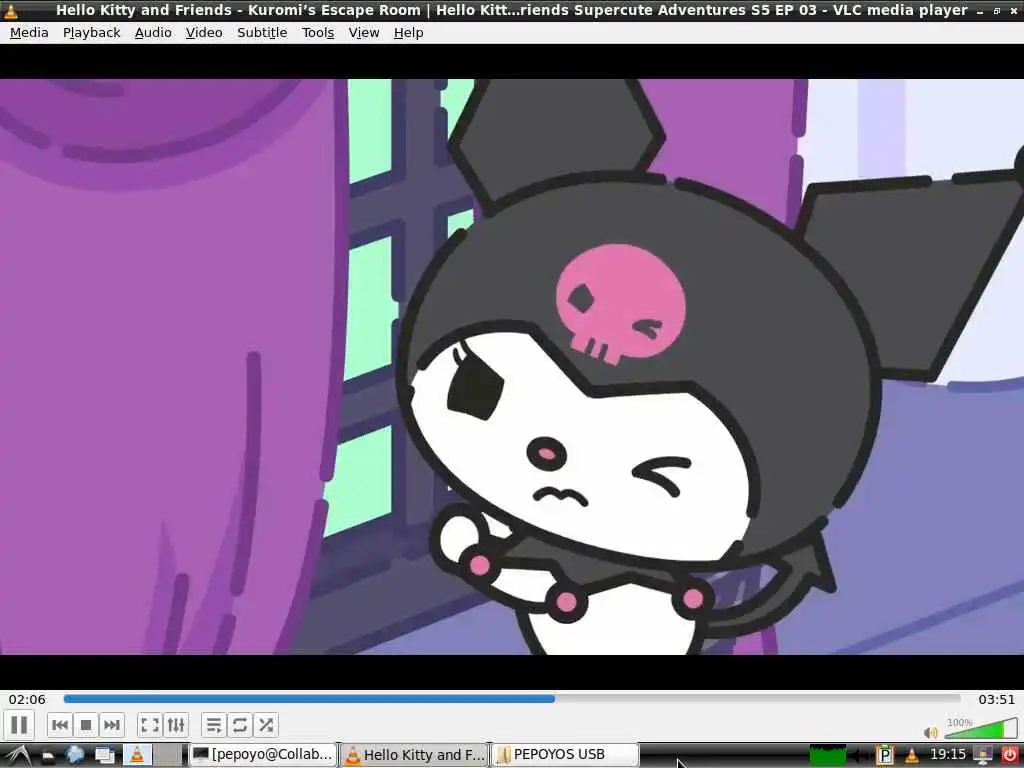Open the Subtitle menu
Screen dimensions: 1024x768
tap(262, 33)
